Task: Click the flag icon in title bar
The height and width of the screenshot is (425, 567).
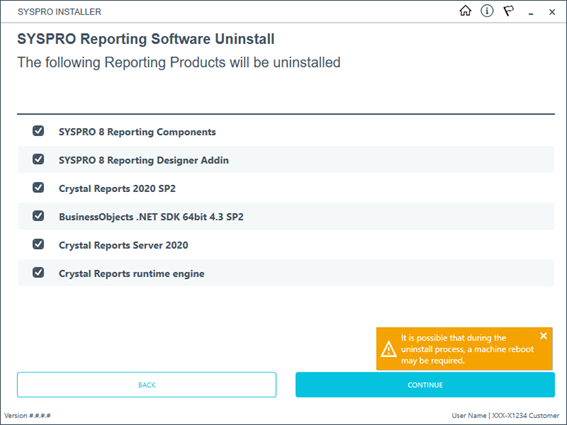Action: pos(509,11)
